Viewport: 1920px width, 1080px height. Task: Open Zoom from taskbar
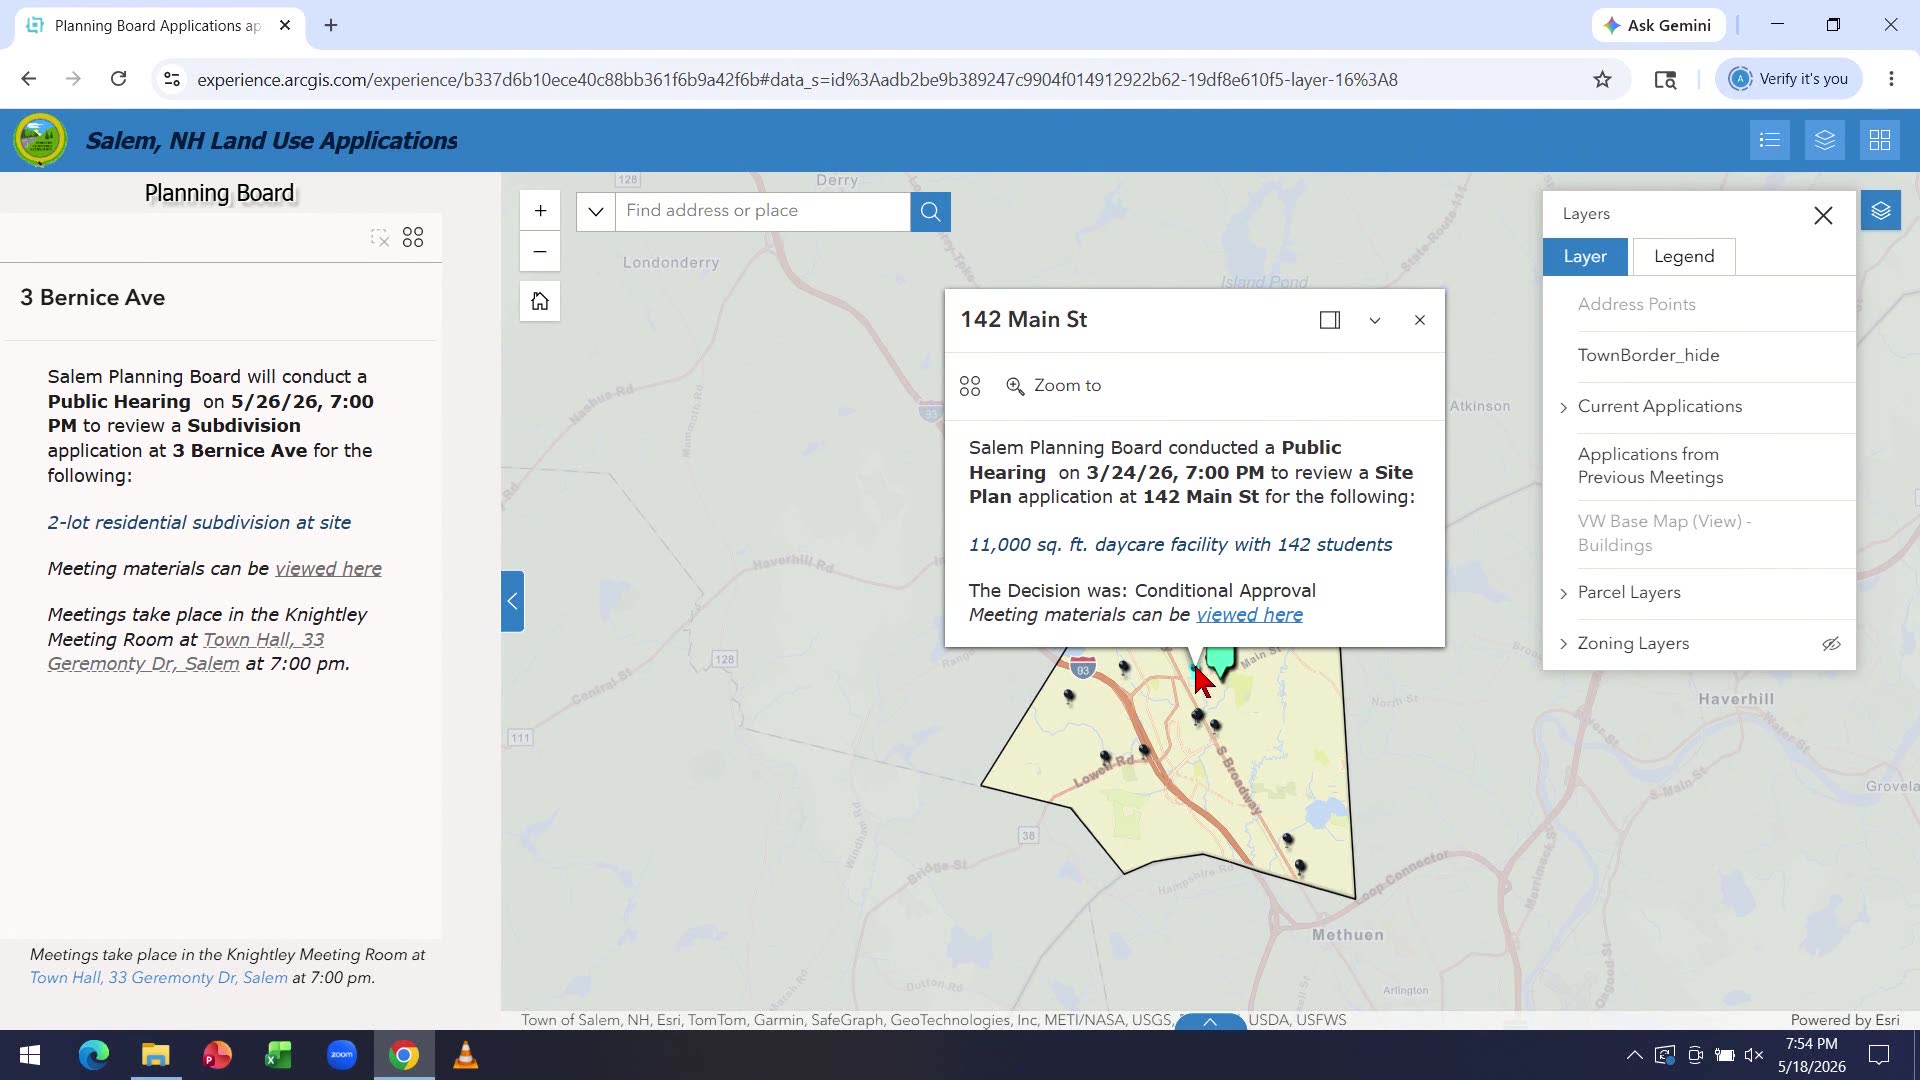[341, 1055]
